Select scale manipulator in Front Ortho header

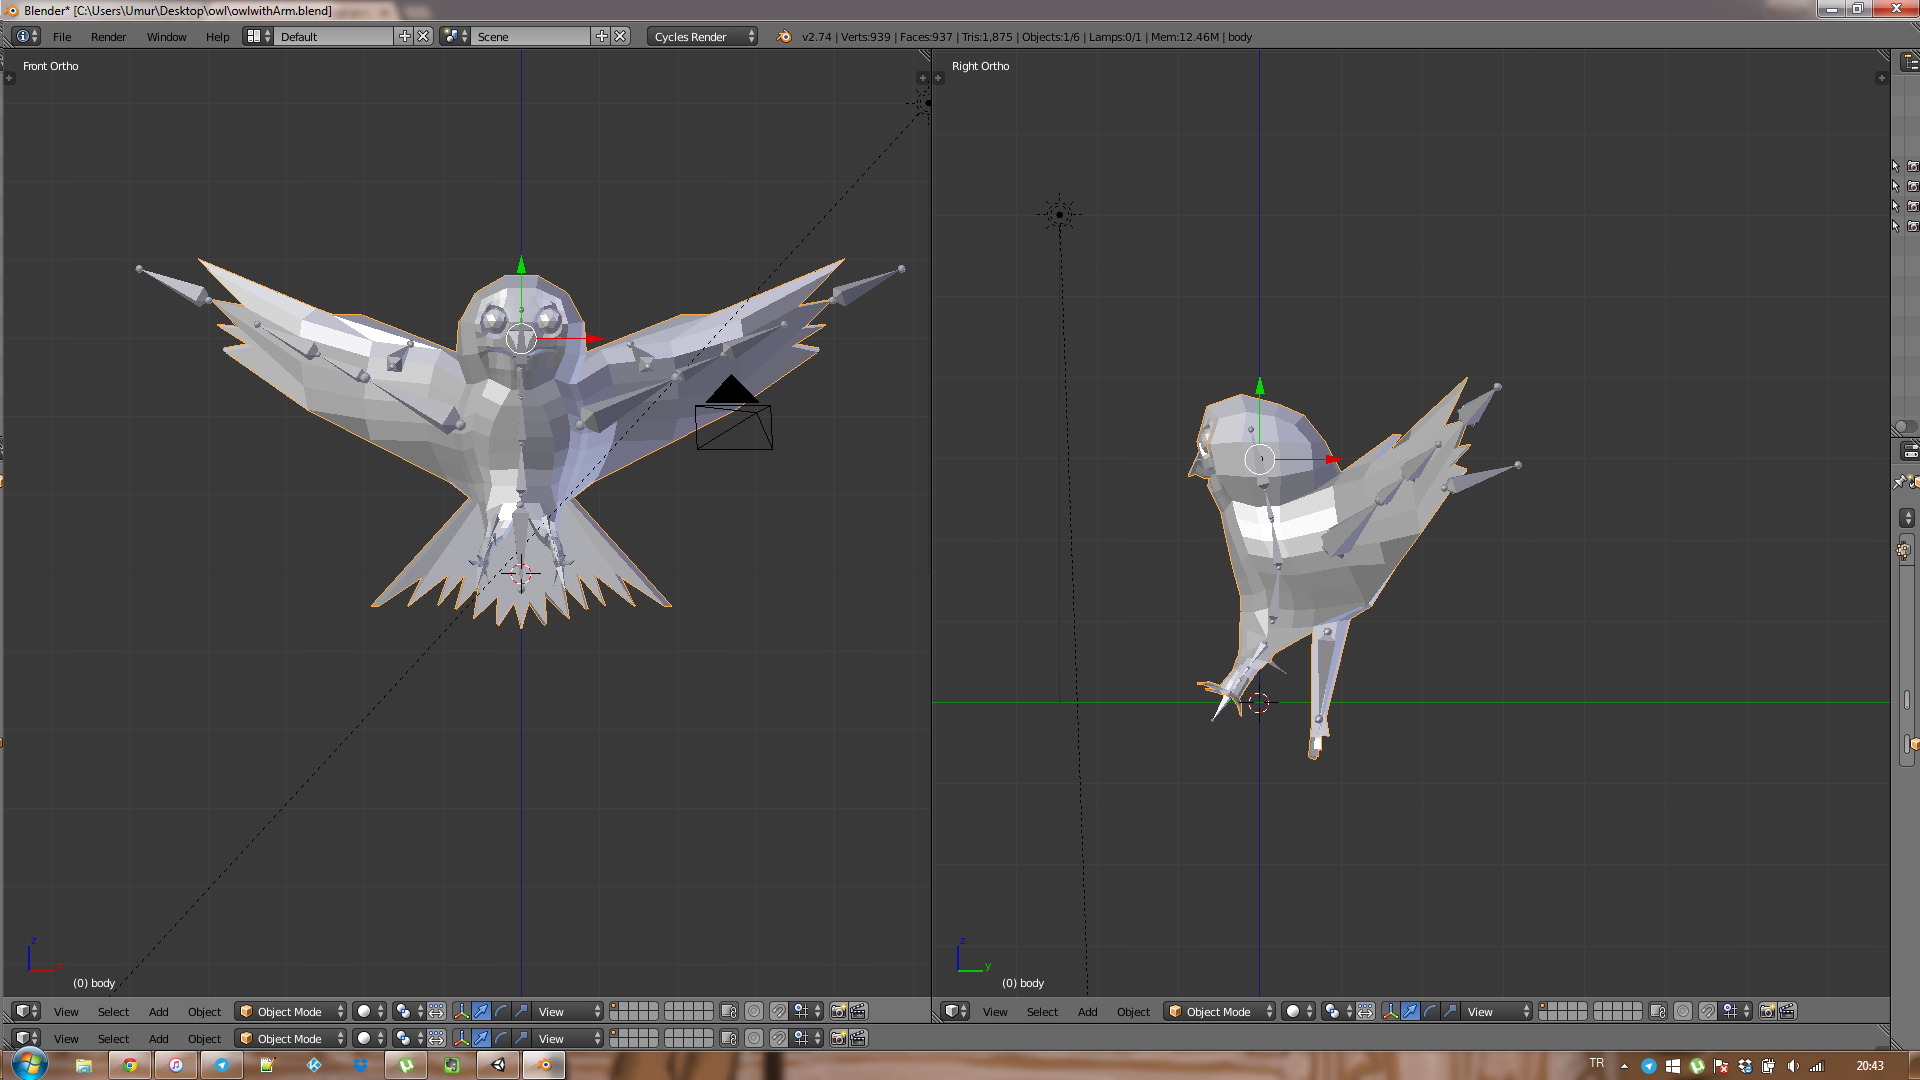tap(521, 1011)
